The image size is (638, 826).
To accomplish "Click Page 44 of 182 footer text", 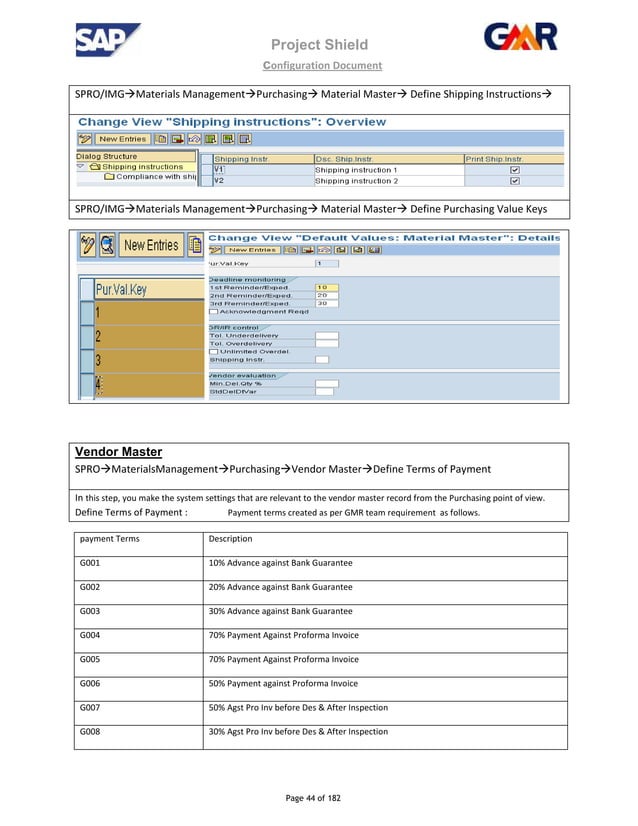I will (313, 798).
